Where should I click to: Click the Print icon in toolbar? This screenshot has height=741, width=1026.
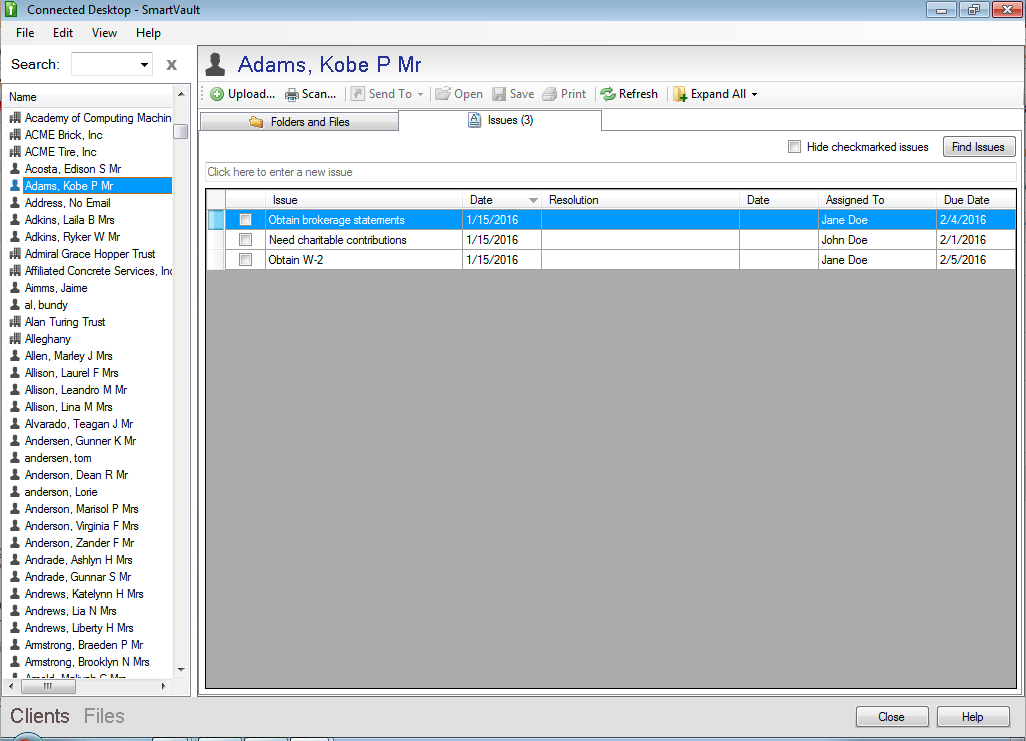(549, 94)
